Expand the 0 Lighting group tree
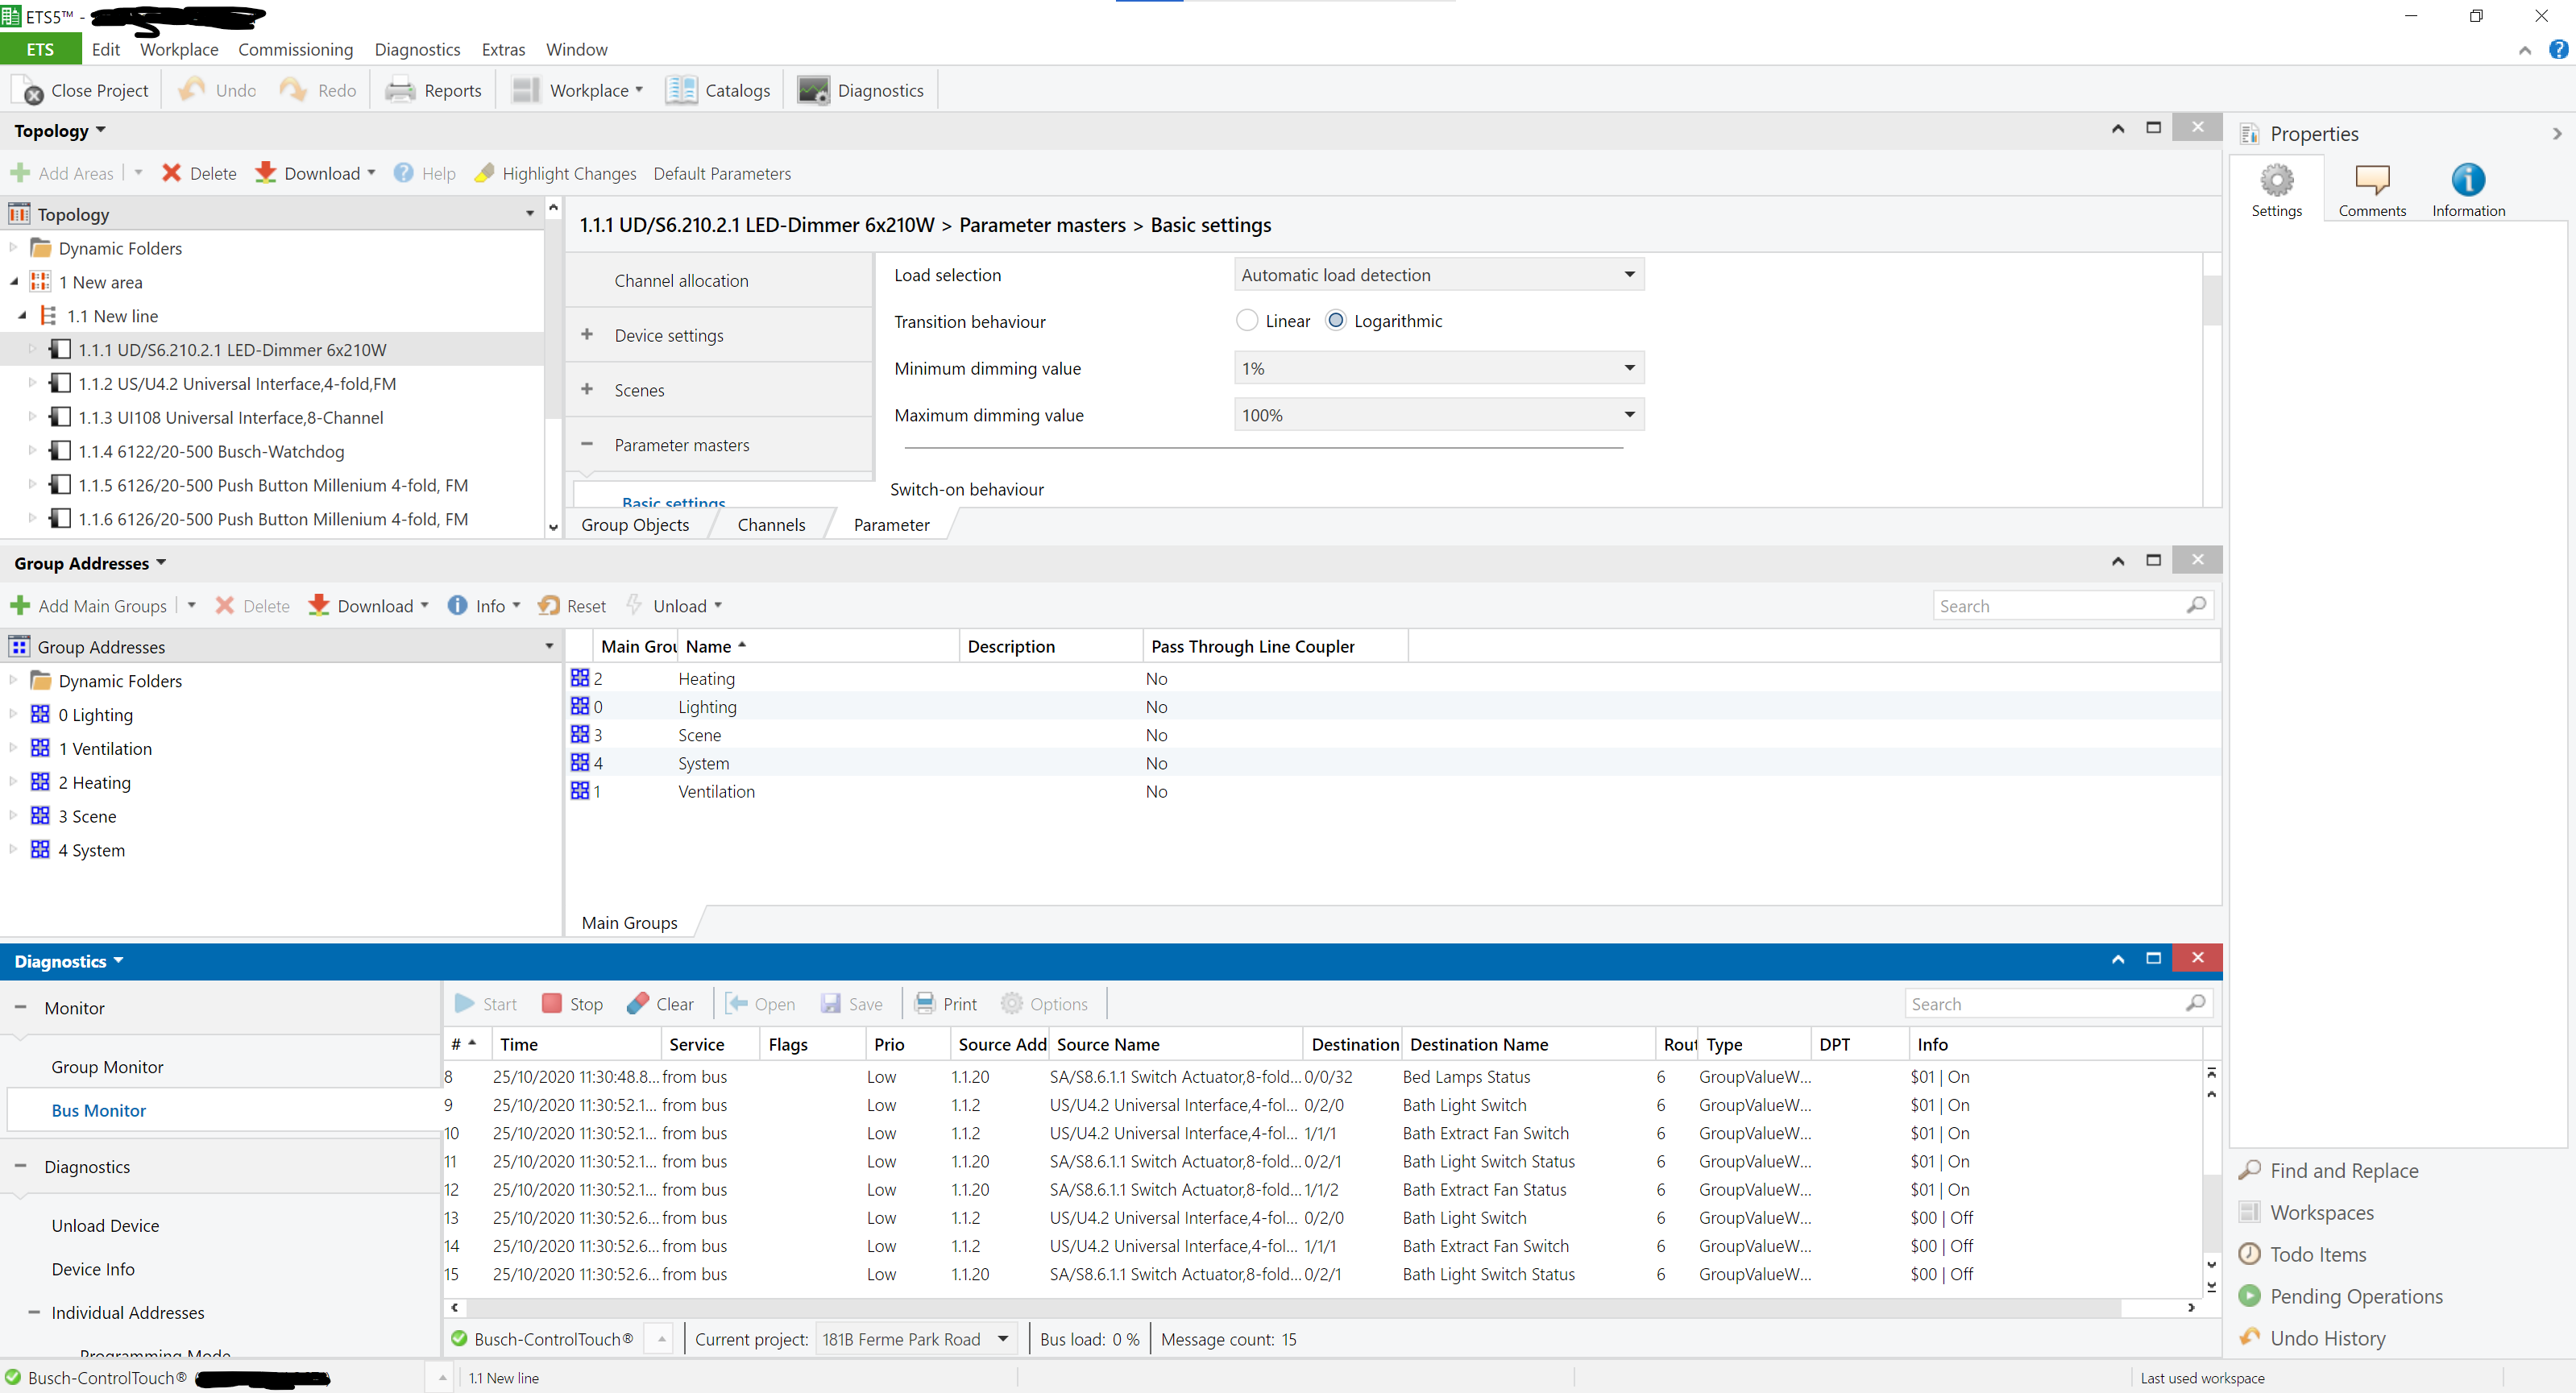Image resolution: width=2576 pixels, height=1393 pixels. [13, 714]
